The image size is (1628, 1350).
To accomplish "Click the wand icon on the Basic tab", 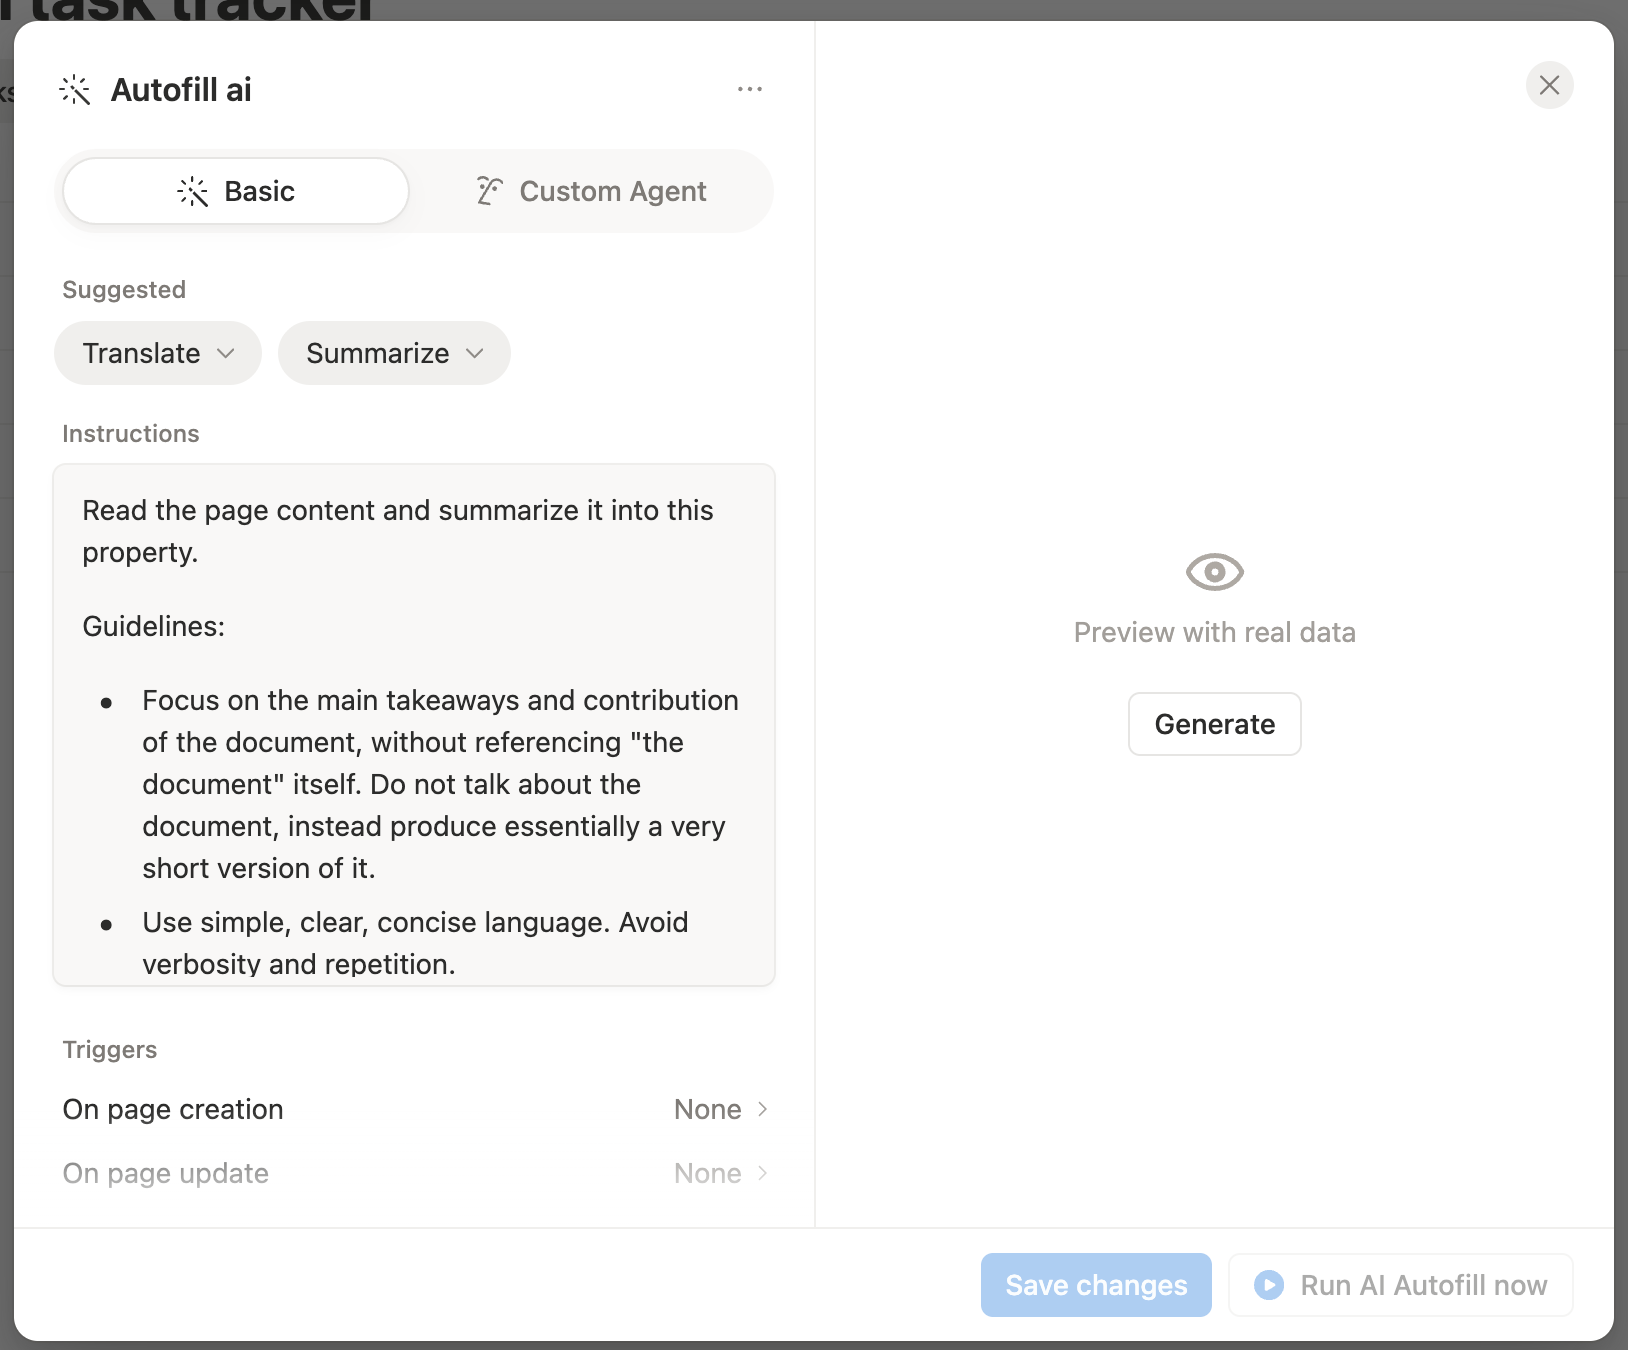I will (191, 191).
